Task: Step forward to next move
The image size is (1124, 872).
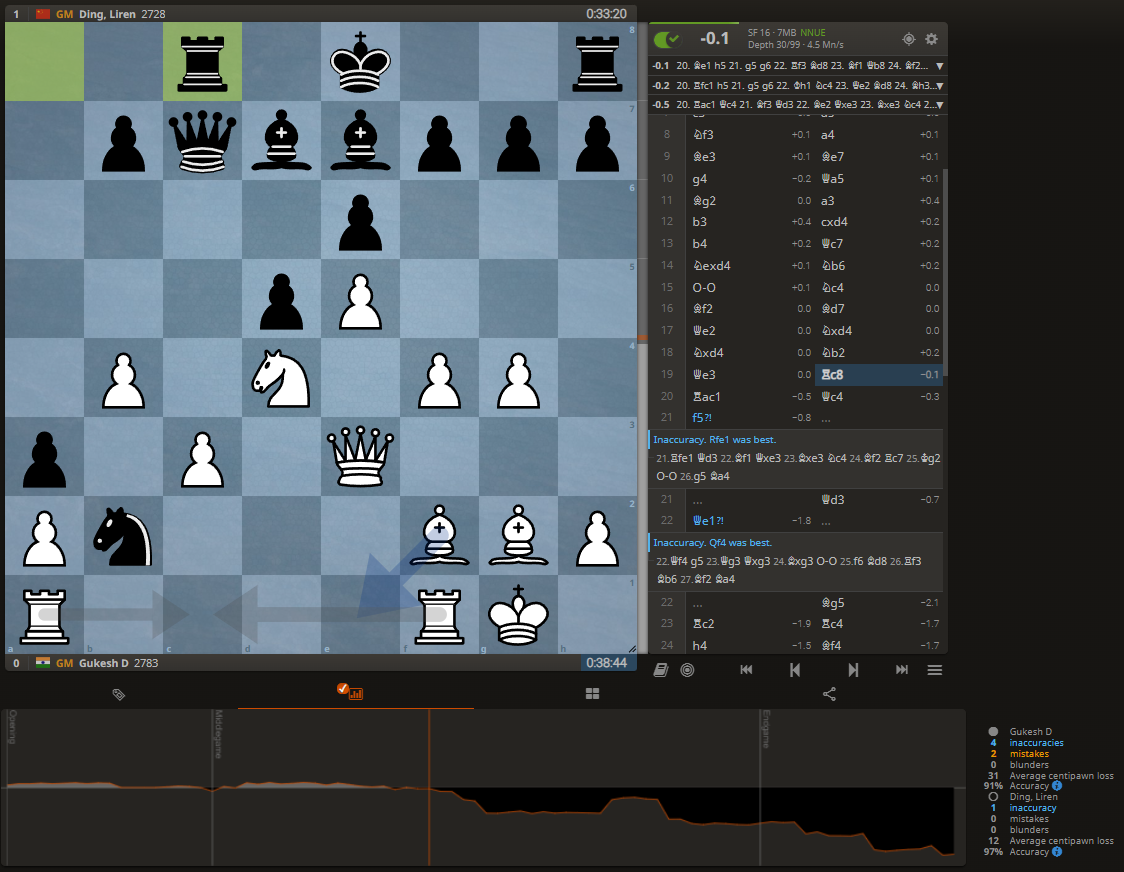Action: pyautogui.click(x=853, y=670)
